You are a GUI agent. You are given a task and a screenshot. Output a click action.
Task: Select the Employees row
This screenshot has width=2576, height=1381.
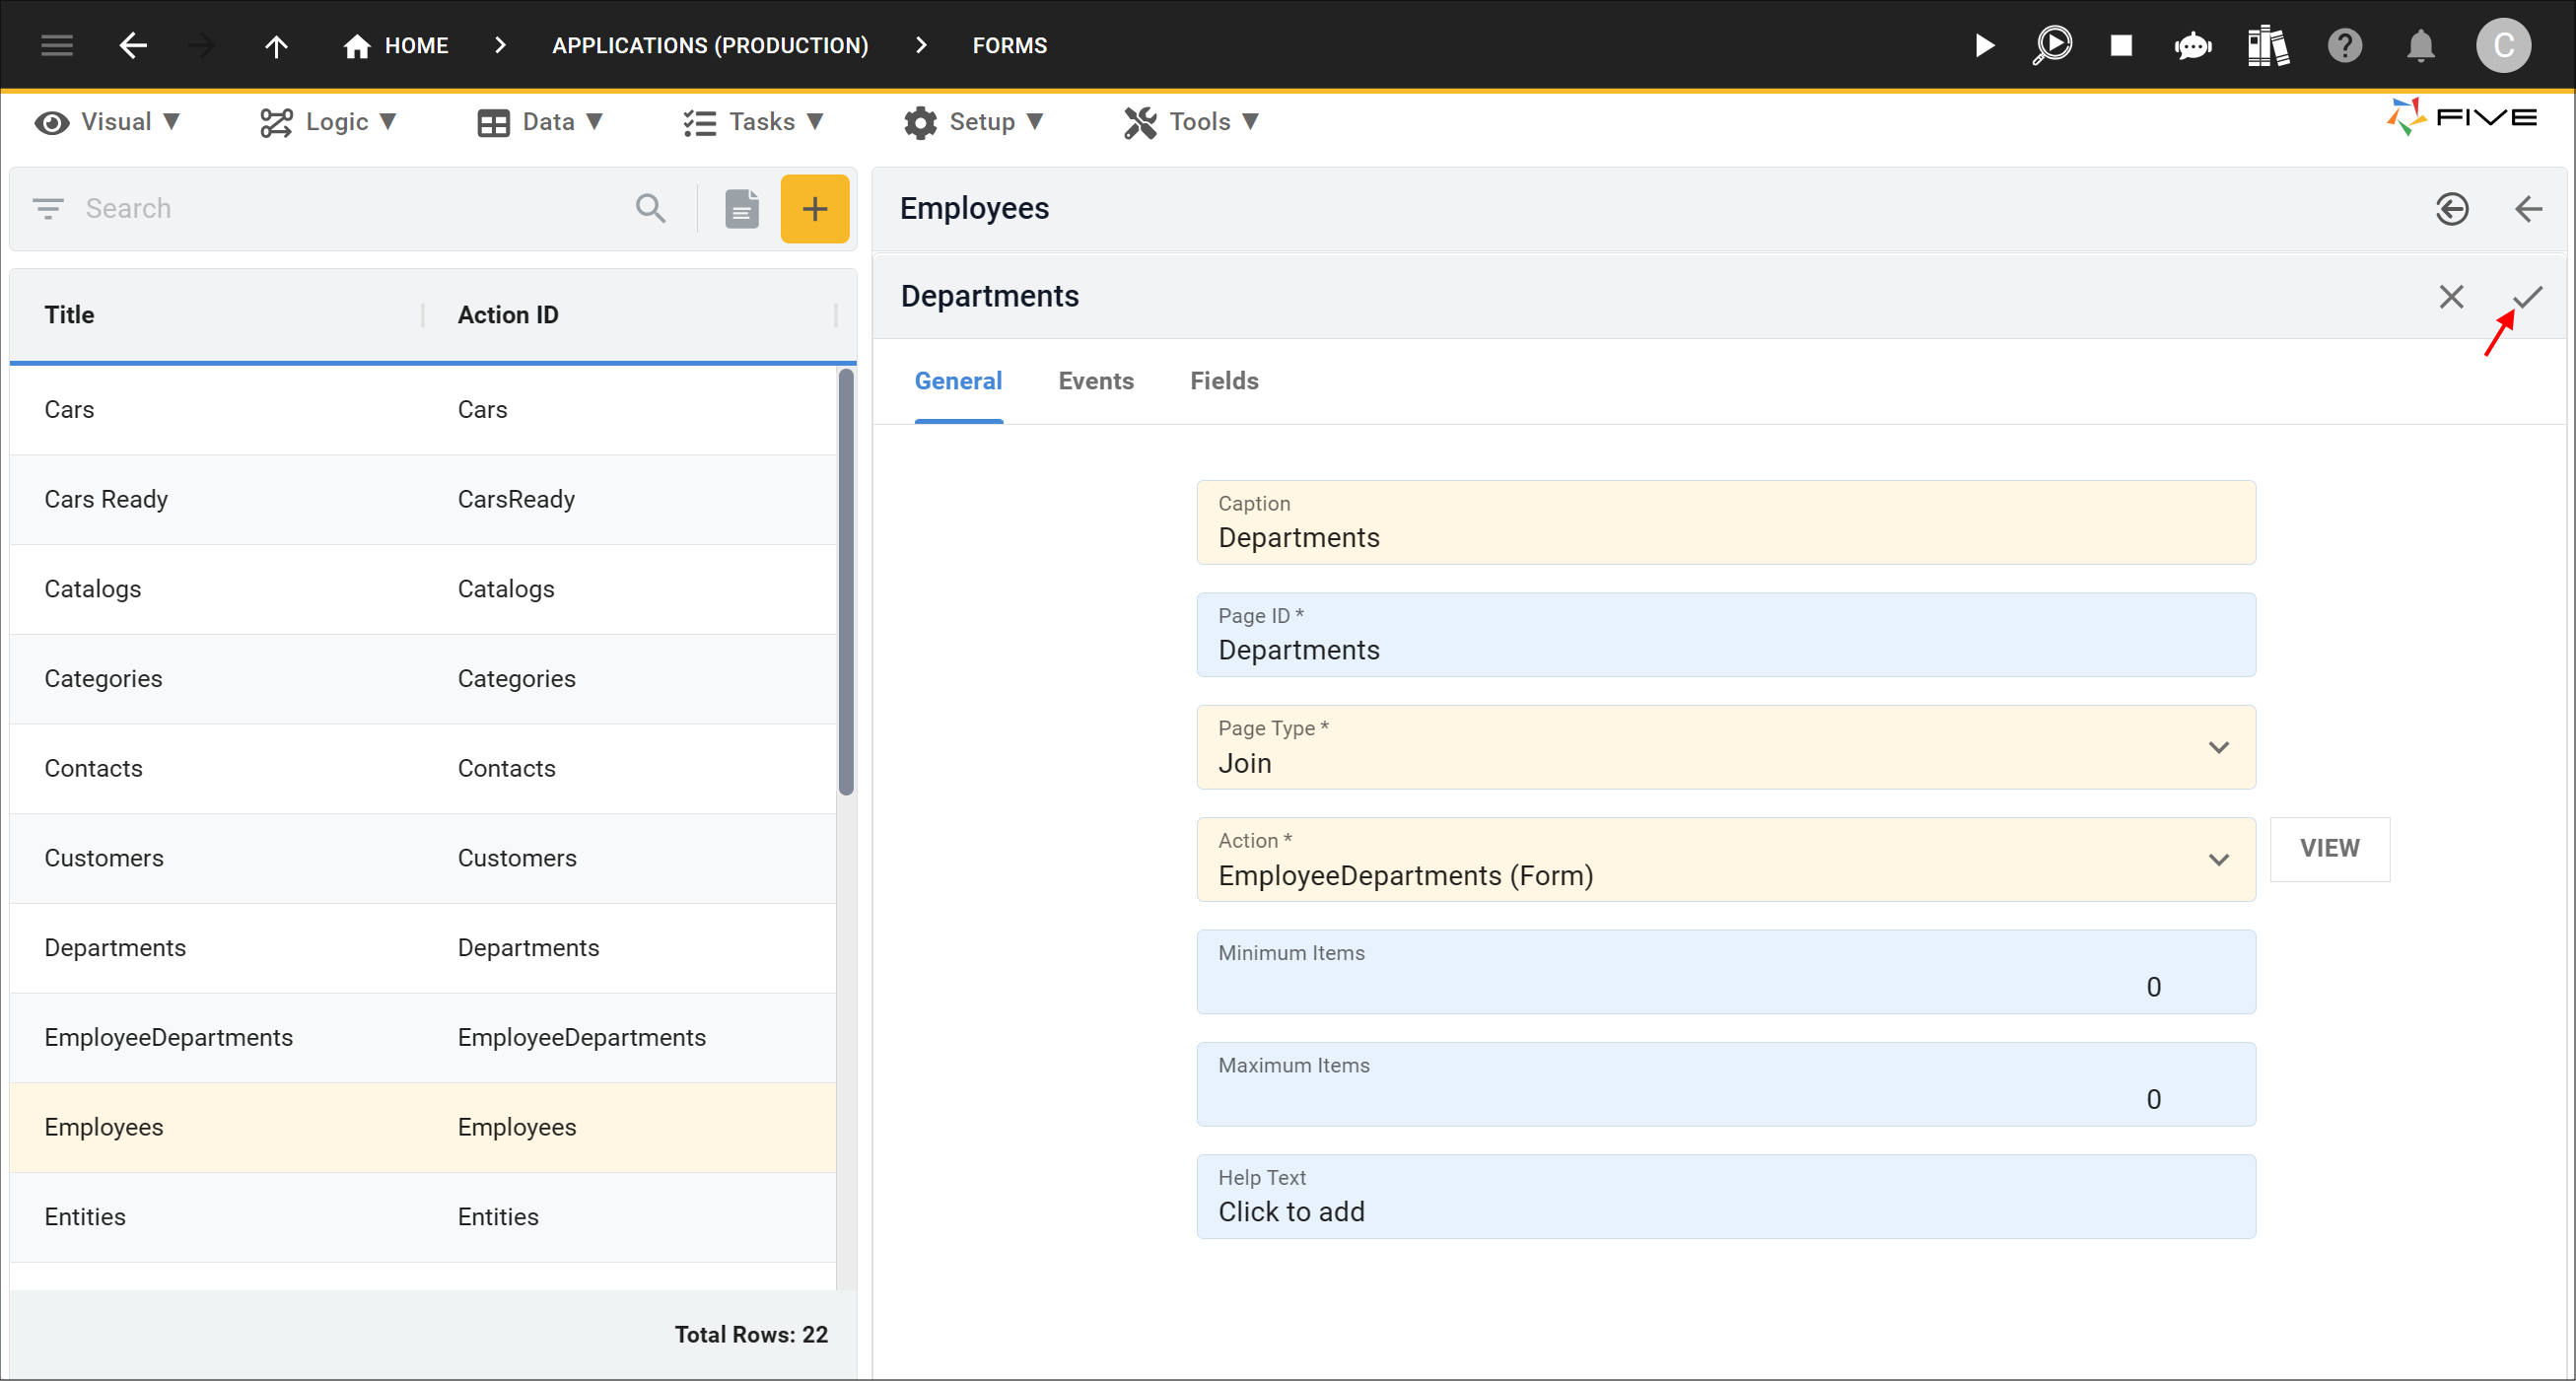tap(423, 1127)
